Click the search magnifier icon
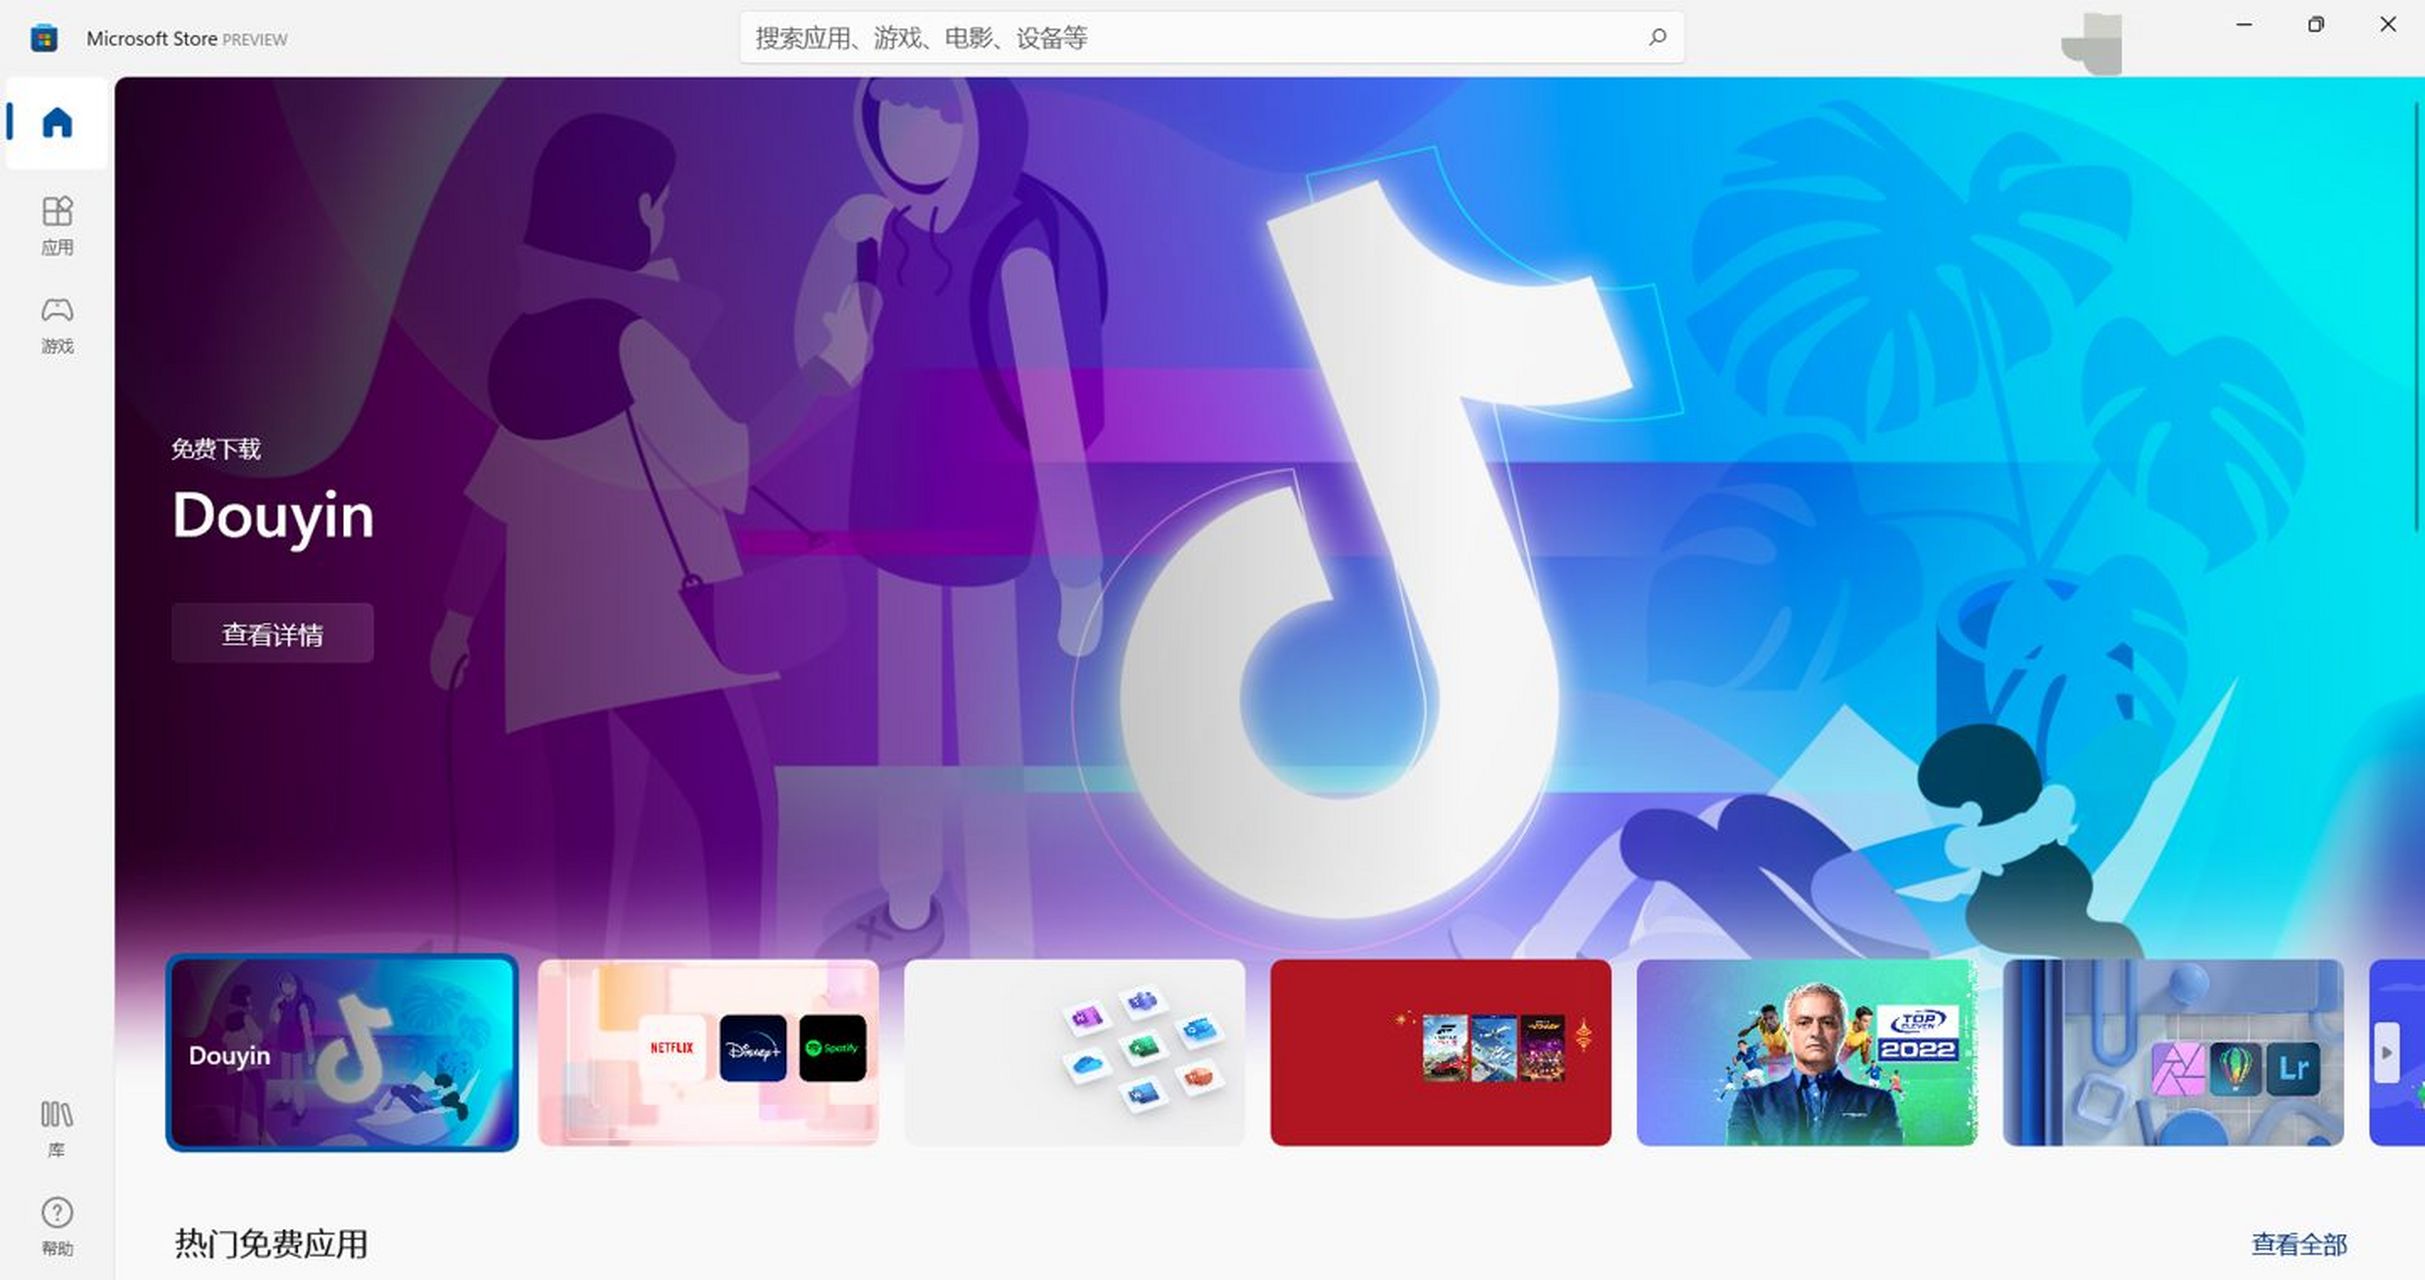This screenshot has height=1280, width=2425. [1657, 37]
